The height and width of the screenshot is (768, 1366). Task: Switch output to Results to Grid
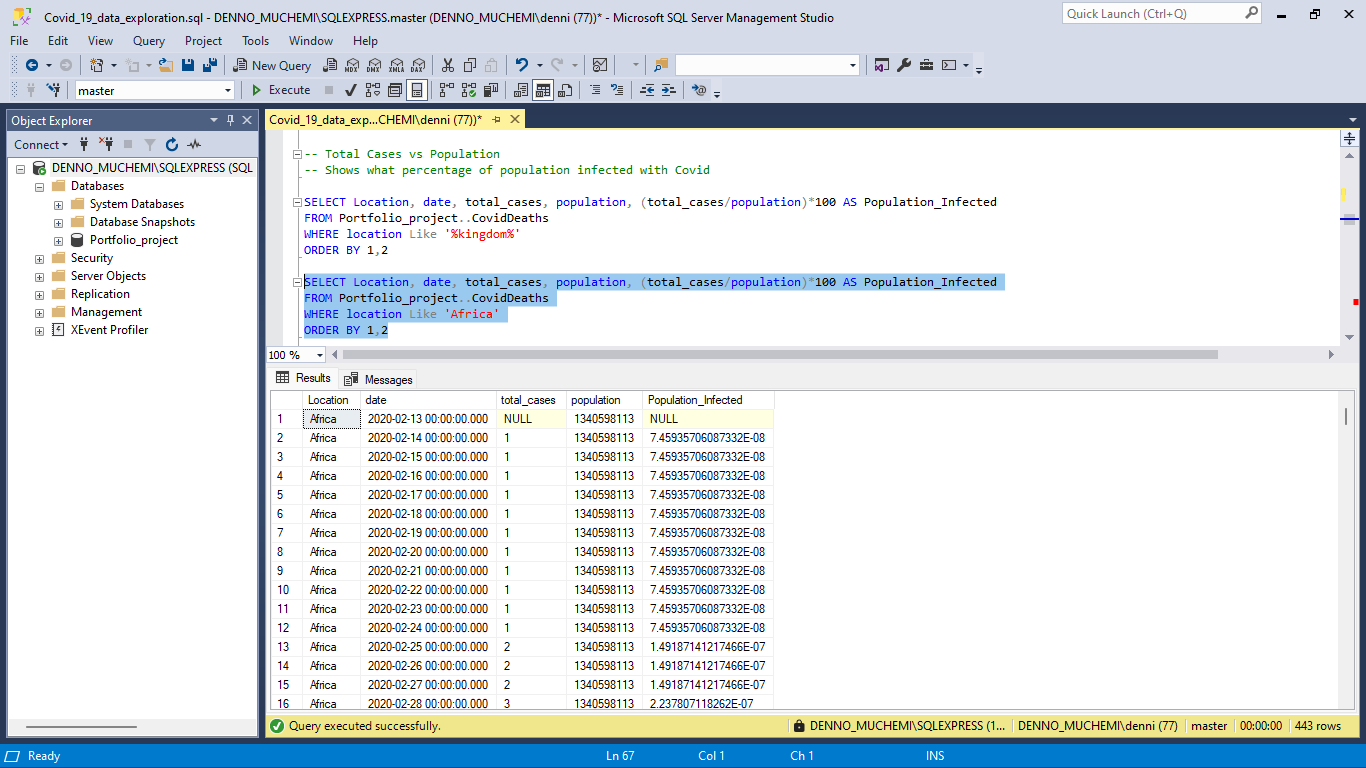pyautogui.click(x=543, y=90)
